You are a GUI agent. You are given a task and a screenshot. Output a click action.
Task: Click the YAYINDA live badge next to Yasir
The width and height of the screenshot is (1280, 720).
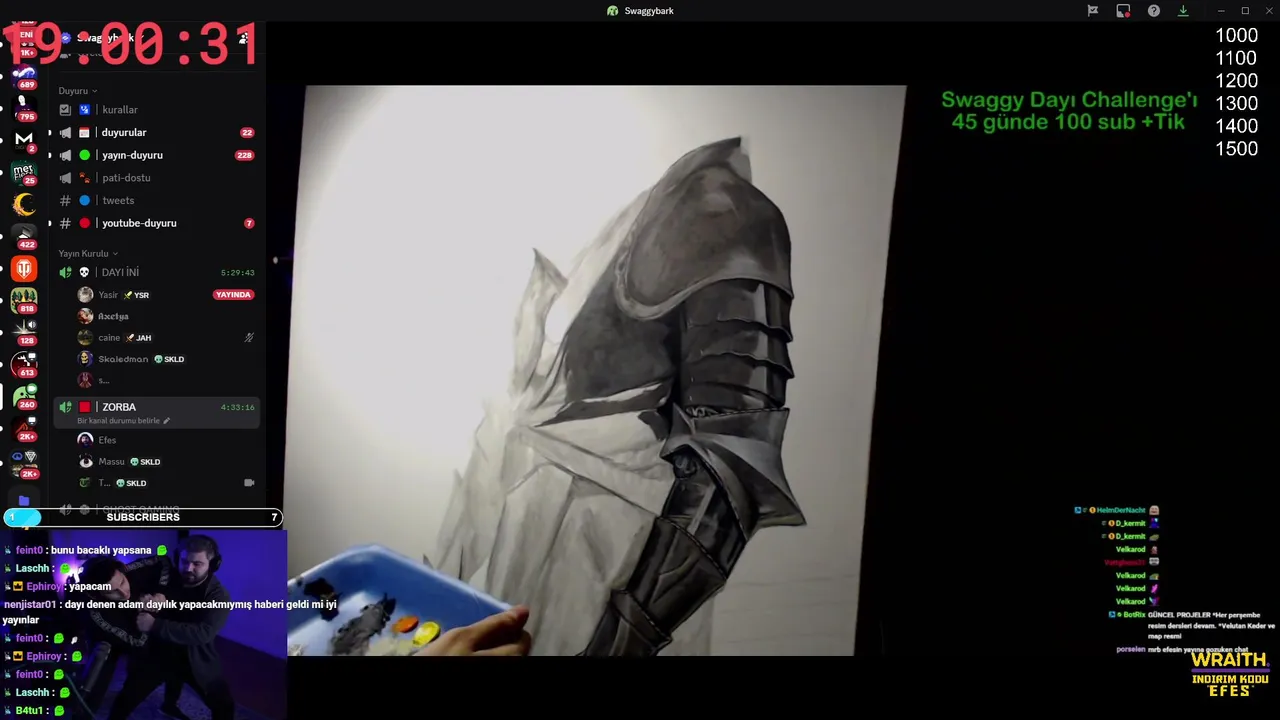pos(233,295)
